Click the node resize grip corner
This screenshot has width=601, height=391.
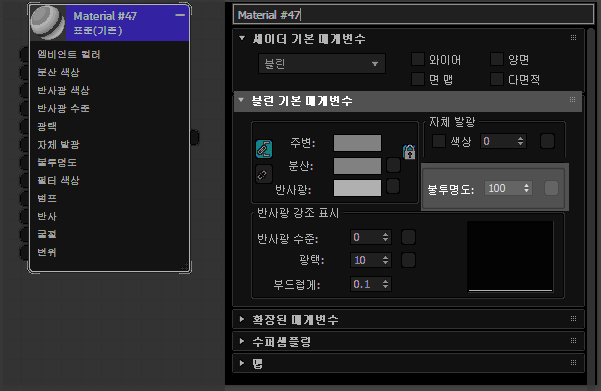[186, 267]
